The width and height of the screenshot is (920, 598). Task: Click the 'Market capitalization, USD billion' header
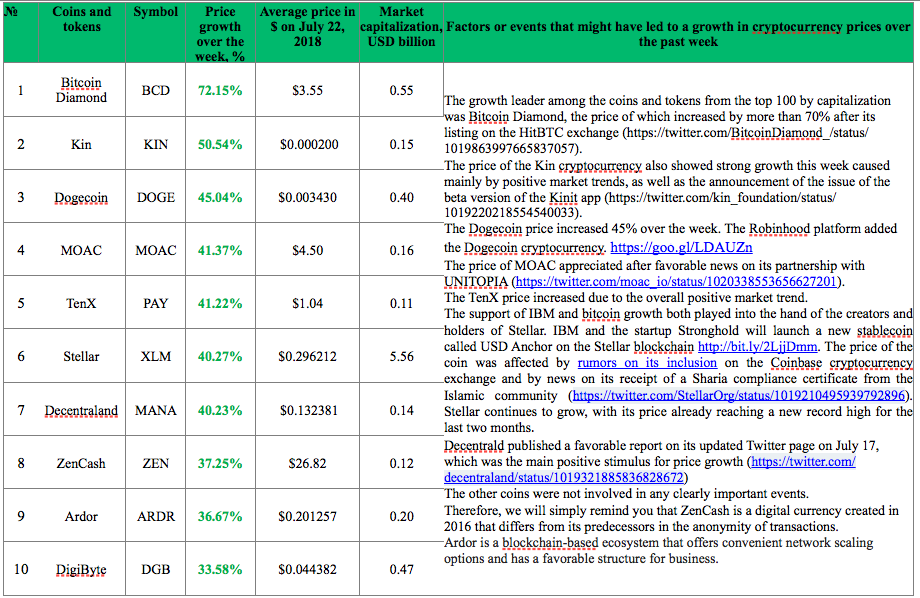click(401, 32)
